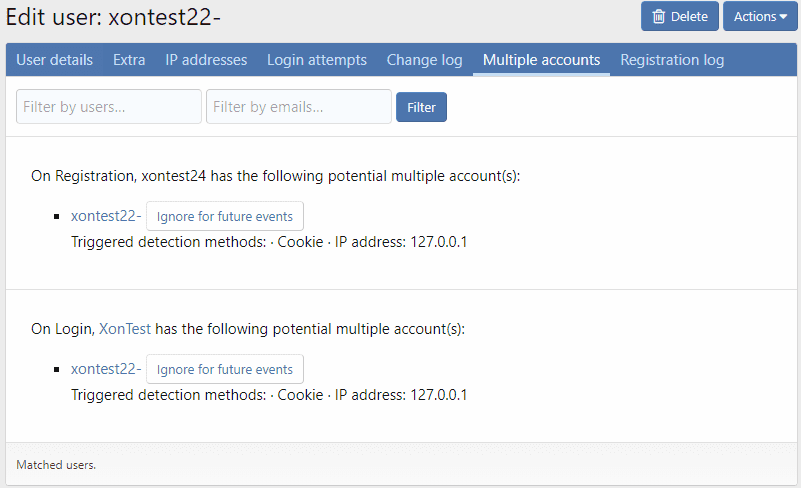
Task: Select the Multiple accounts tab
Action: click(x=541, y=60)
